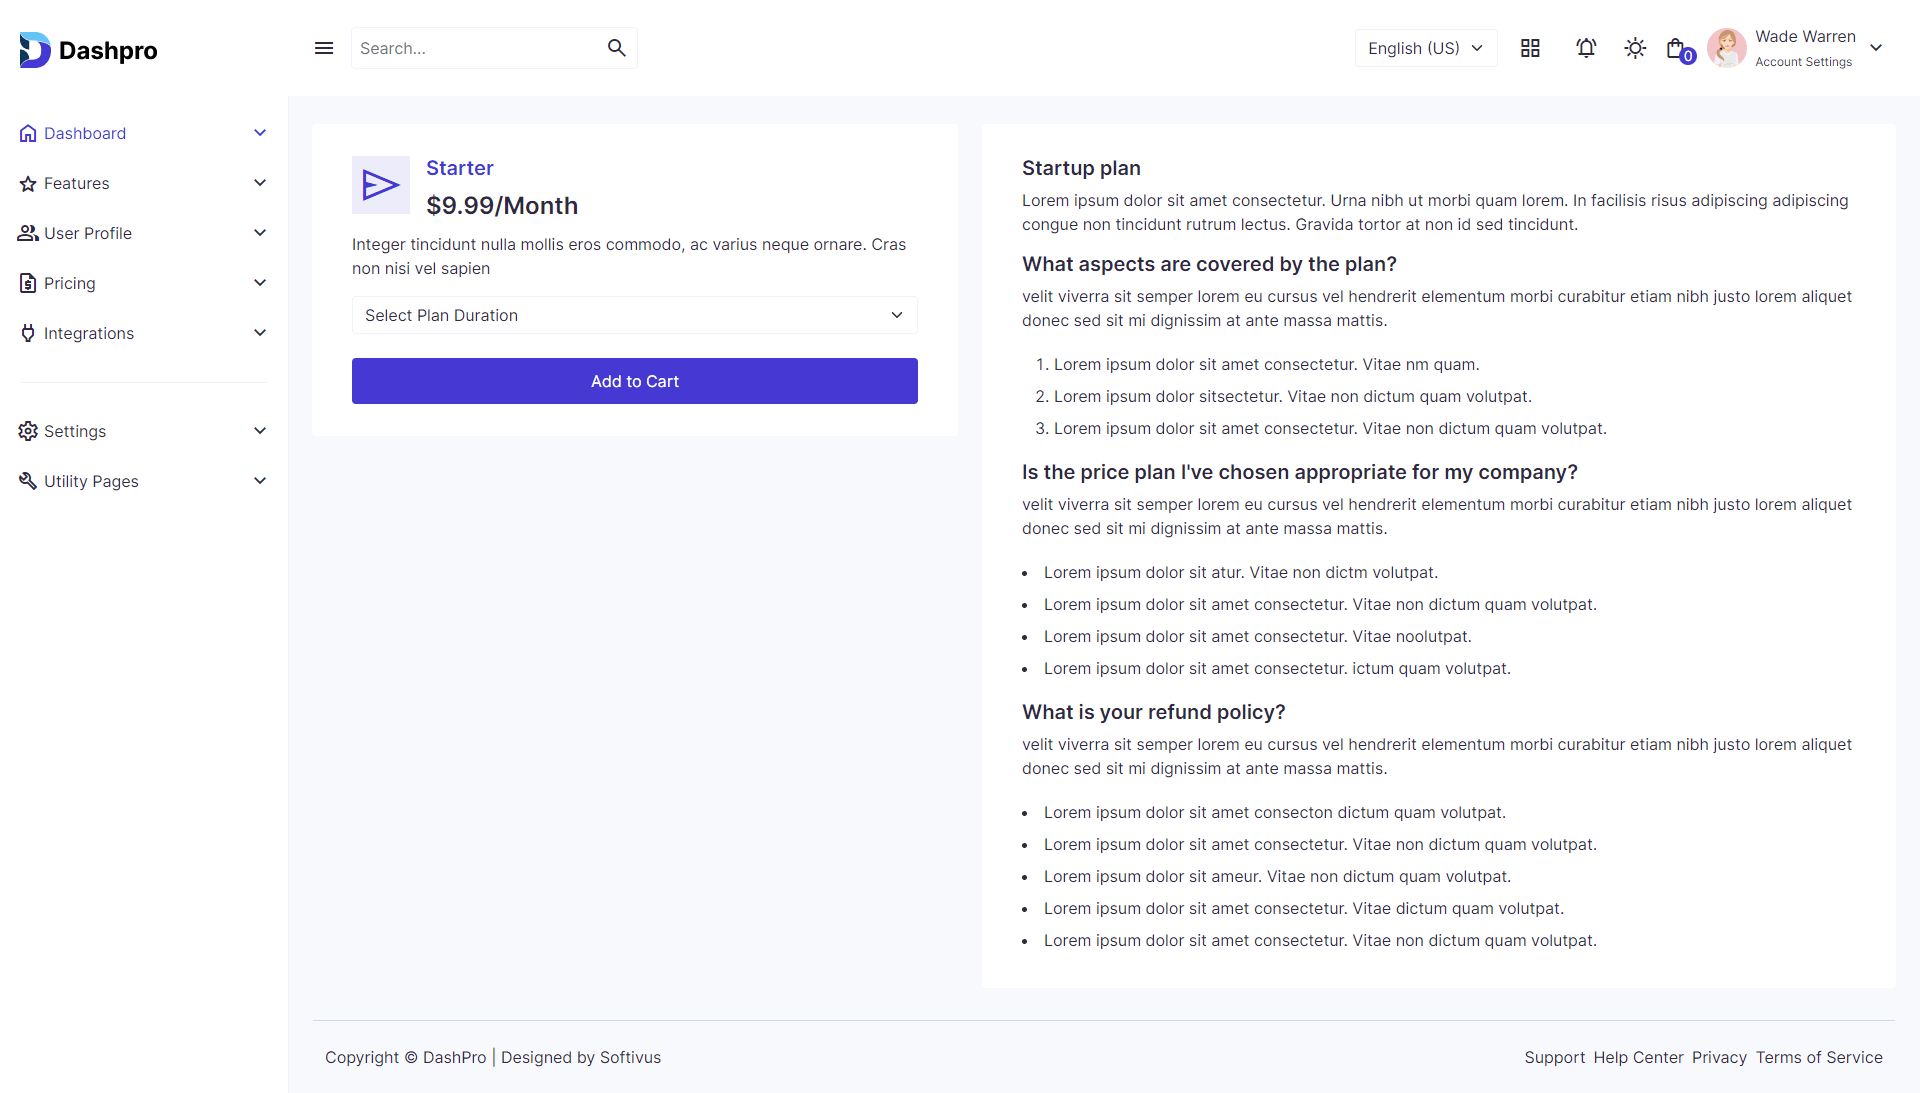Open the shopping cart bag icon

[1677, 48]
